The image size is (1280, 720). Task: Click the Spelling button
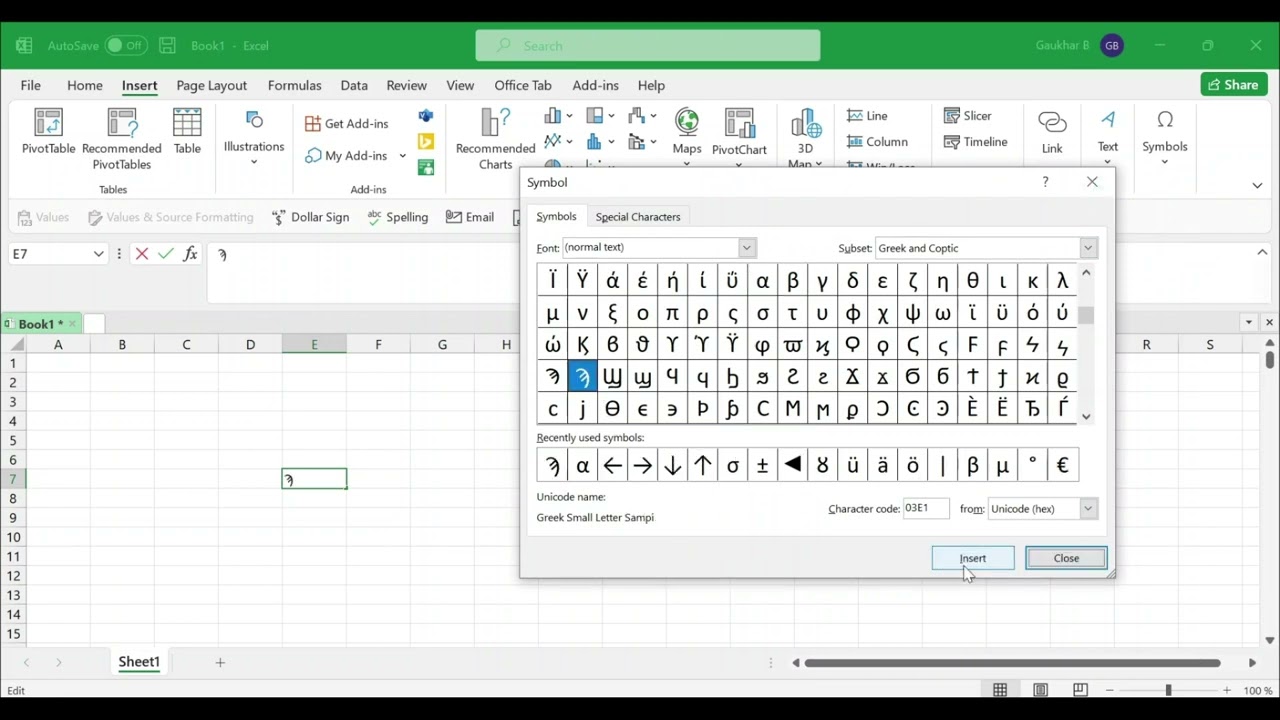[397, 217]
